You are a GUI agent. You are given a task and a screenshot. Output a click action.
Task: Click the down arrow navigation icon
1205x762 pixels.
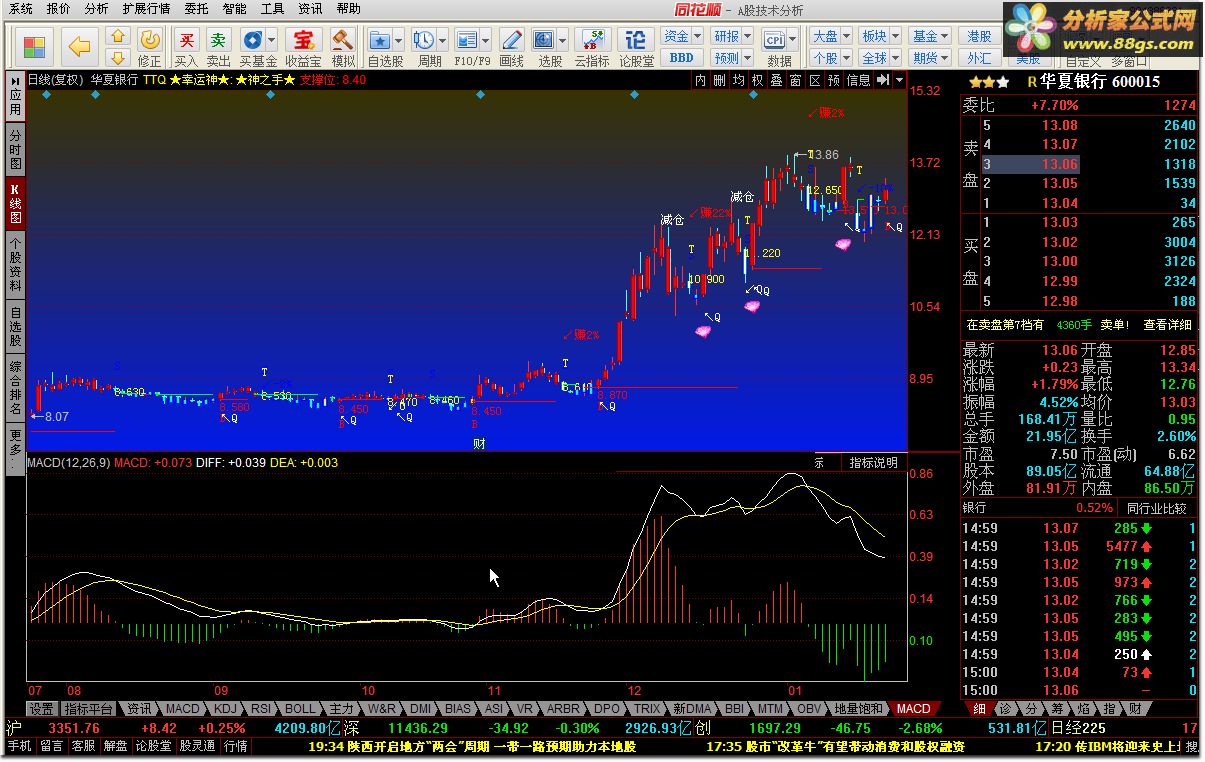pos(118,57)
